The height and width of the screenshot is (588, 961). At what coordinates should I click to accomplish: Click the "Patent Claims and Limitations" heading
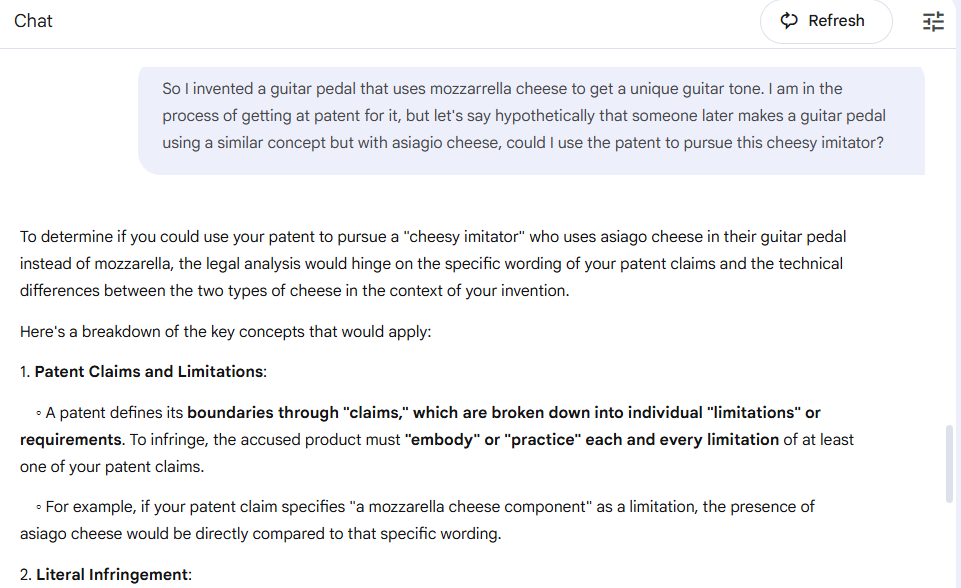coord(149,372)
